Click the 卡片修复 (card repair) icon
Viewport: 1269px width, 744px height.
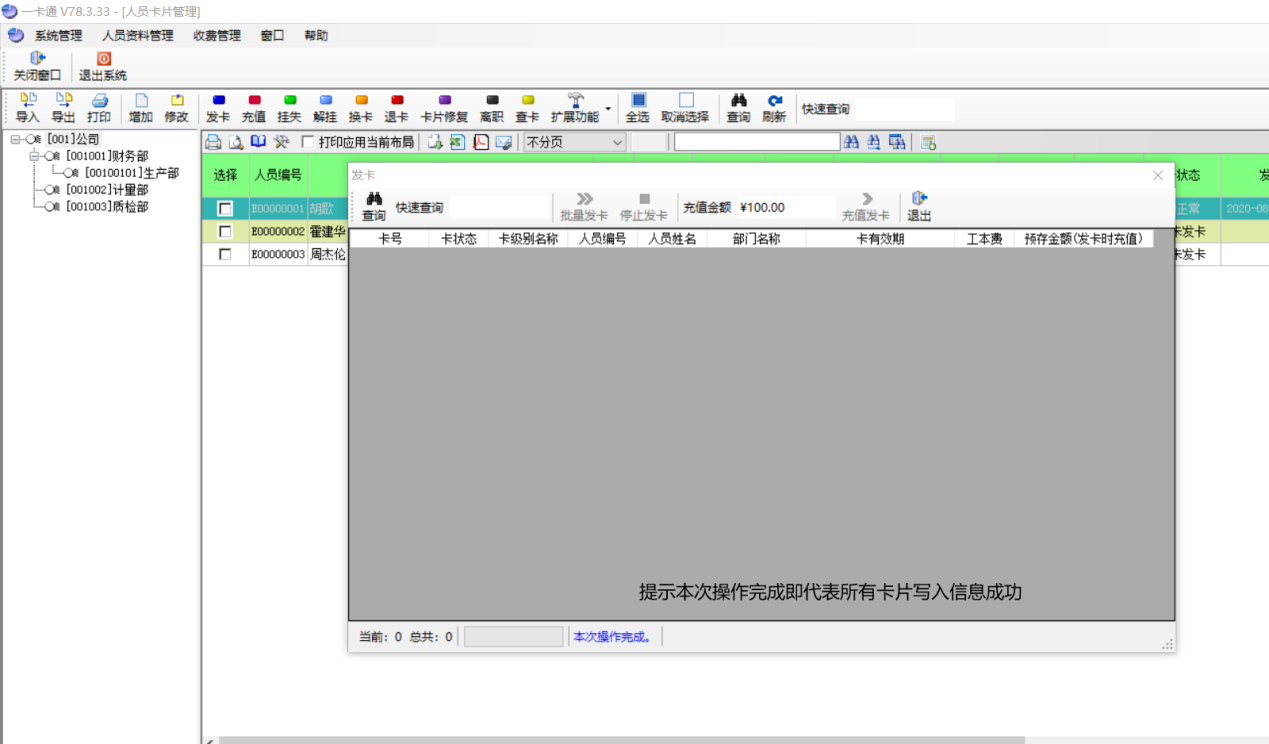pyautogui.click(x=444, y=108)
